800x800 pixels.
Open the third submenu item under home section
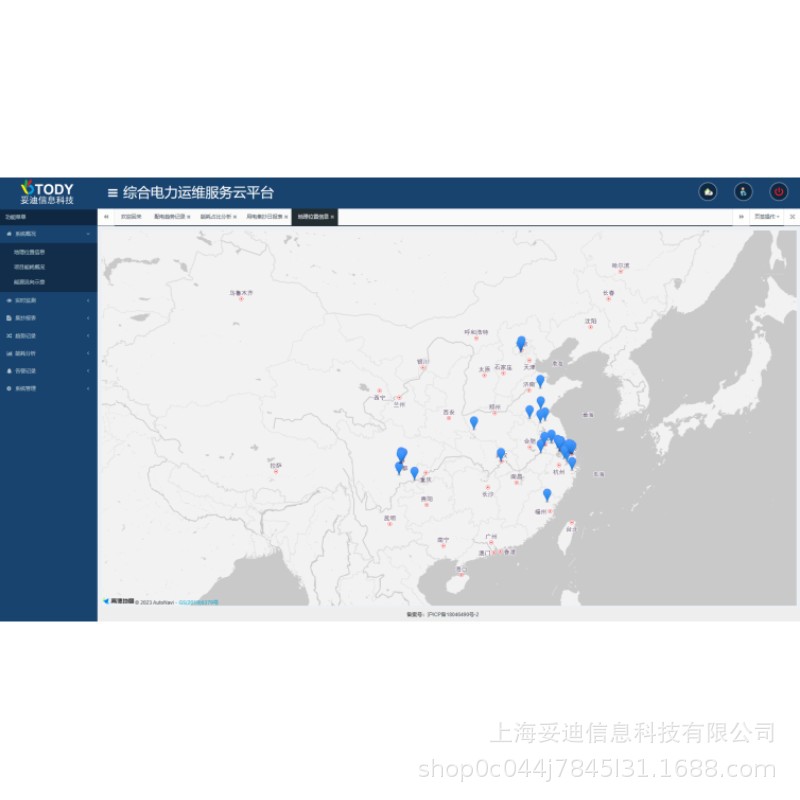pos(29,282)
